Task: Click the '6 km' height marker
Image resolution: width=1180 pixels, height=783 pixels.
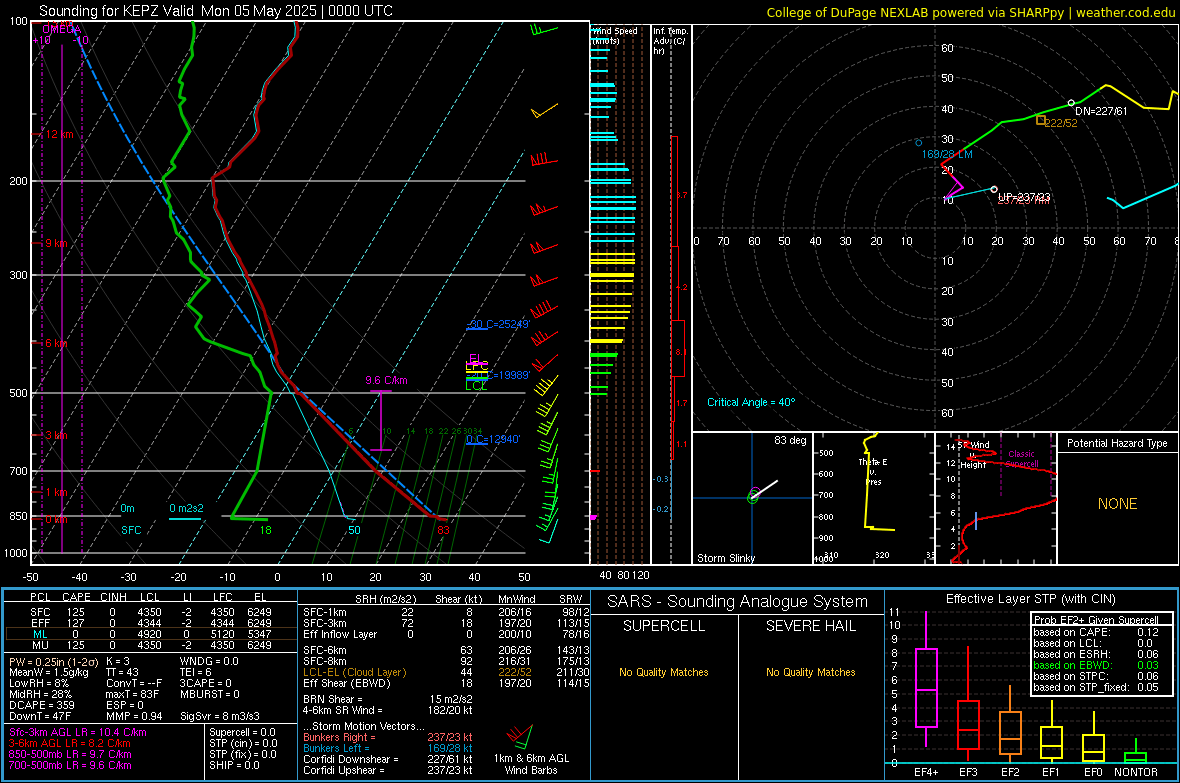Action: coord(56,343)
